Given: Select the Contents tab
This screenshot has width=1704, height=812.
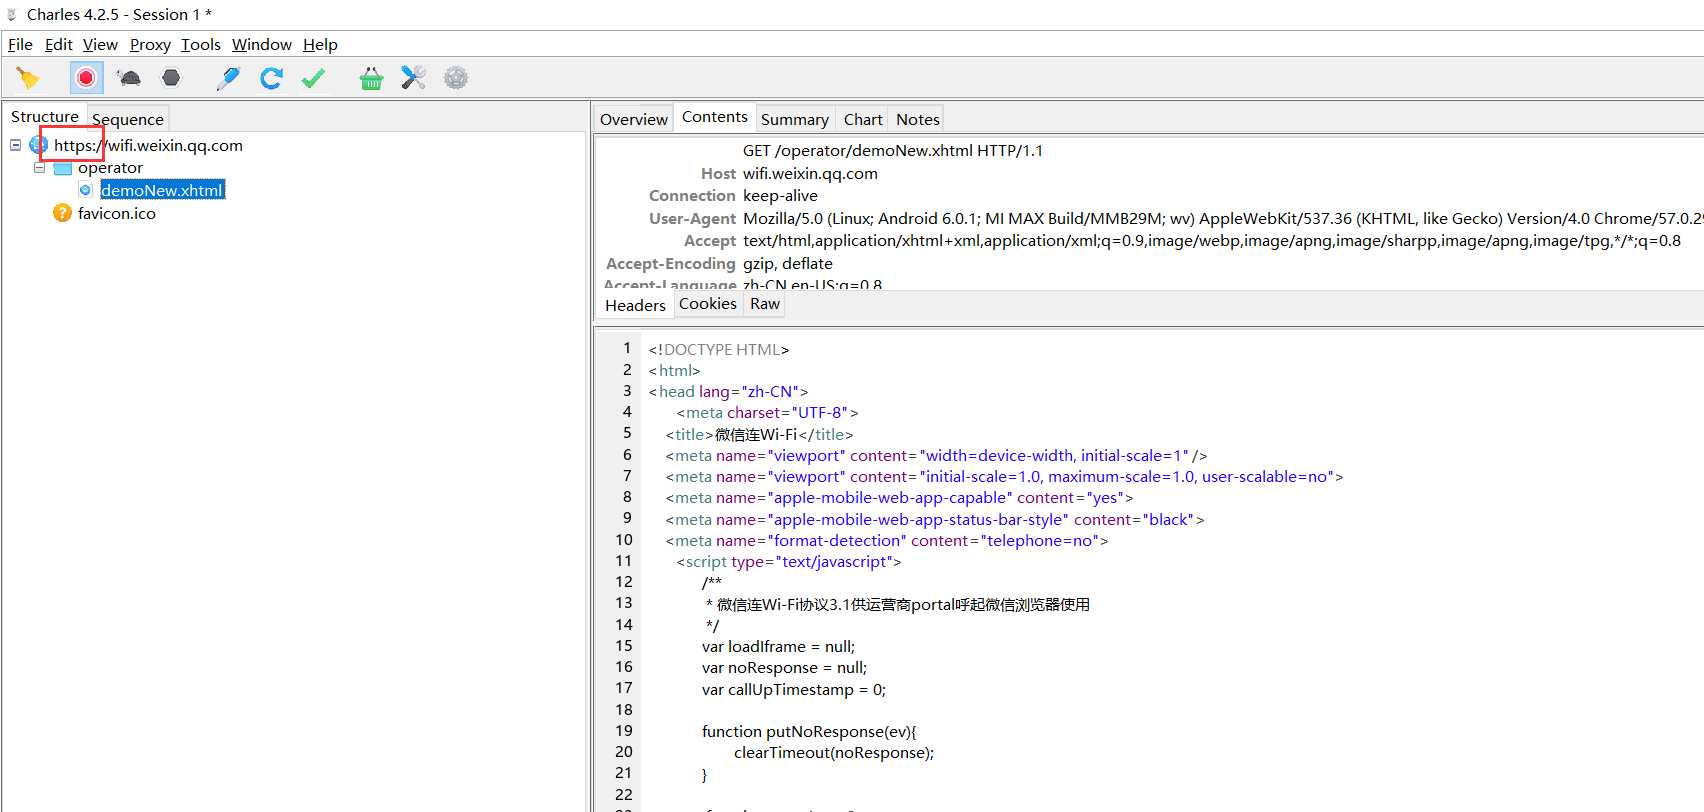Looking at the screenshot, I should point(715,117).
